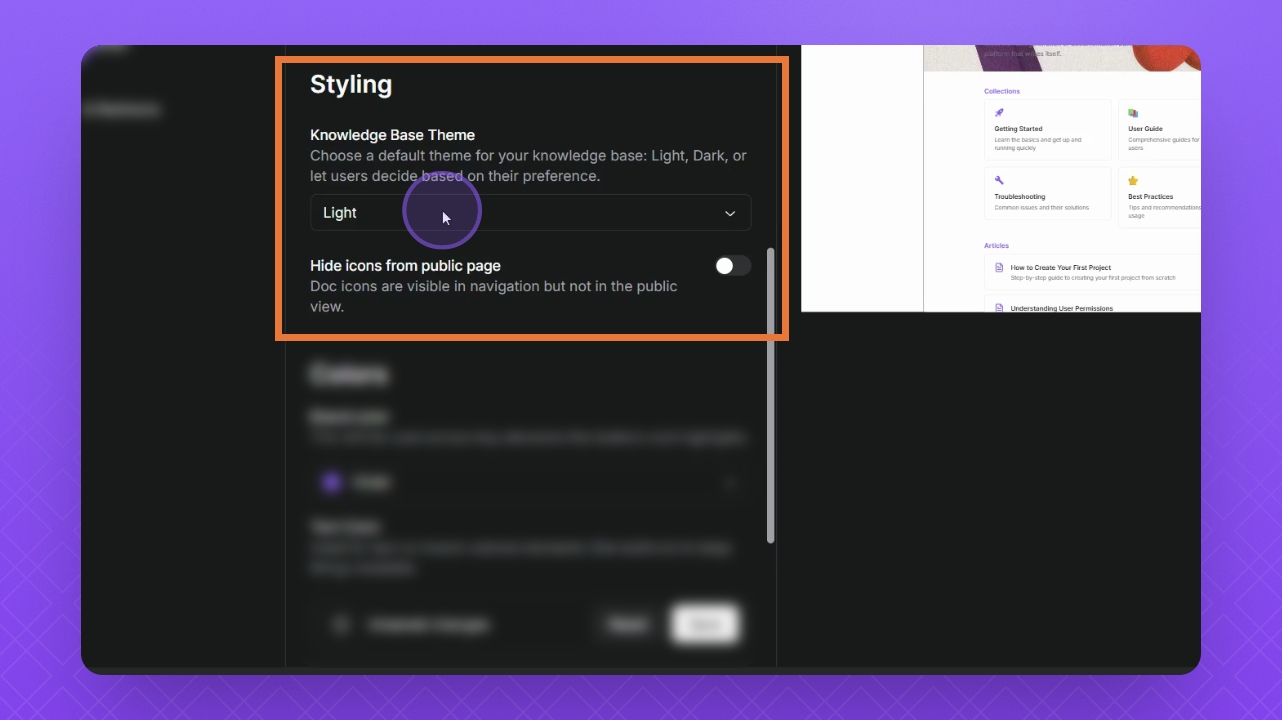Click the books icon on User Guide
The width and height of the screenshot is (1282, 720).
[x=1133, y=113]
